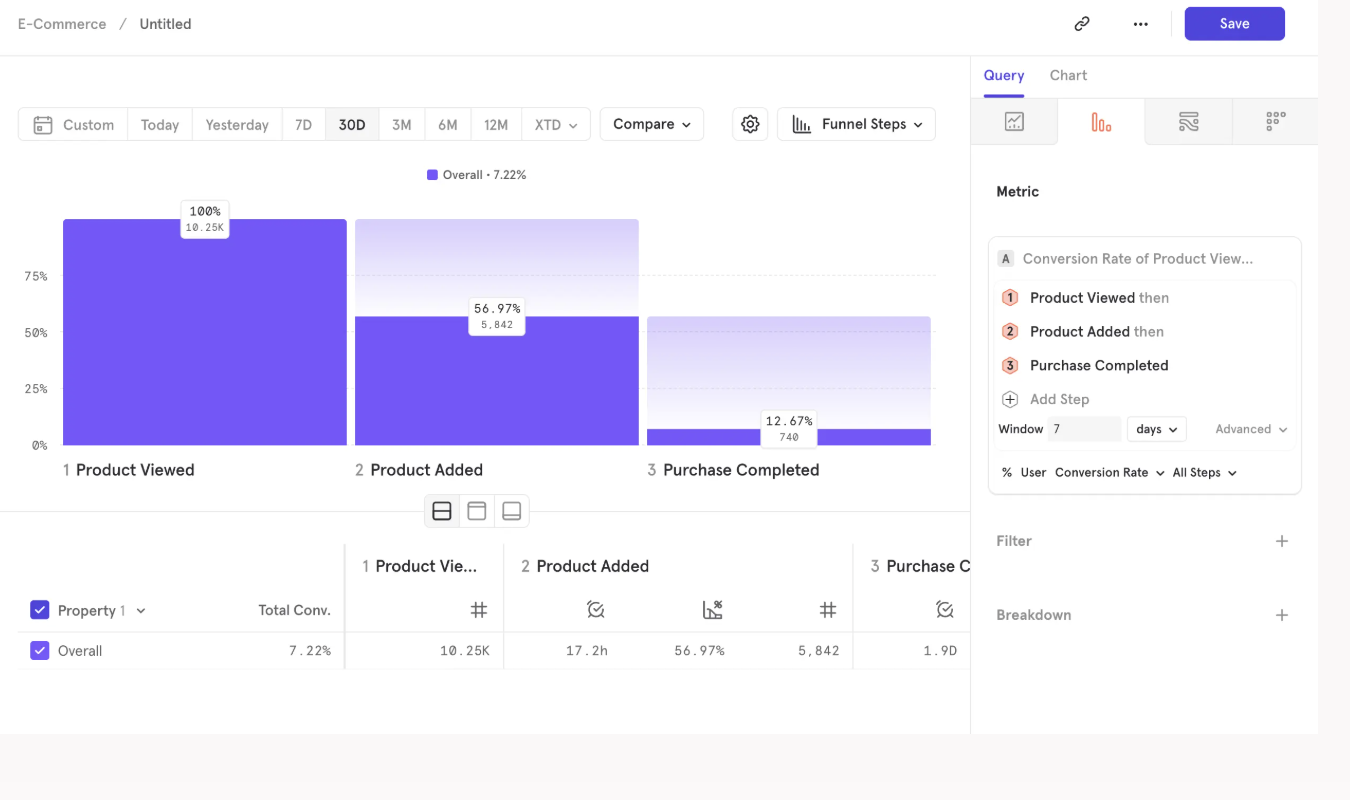Viewport: 1350px width, 800px height.
Task: Open the more options ellipsis menu
Action: coord(1140,23)
